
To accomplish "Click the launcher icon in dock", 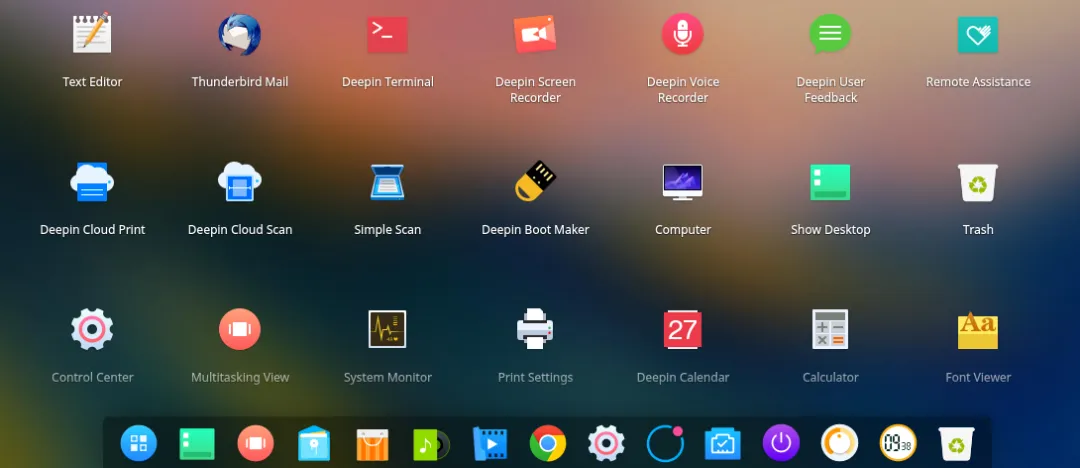I will coord(138,442).
